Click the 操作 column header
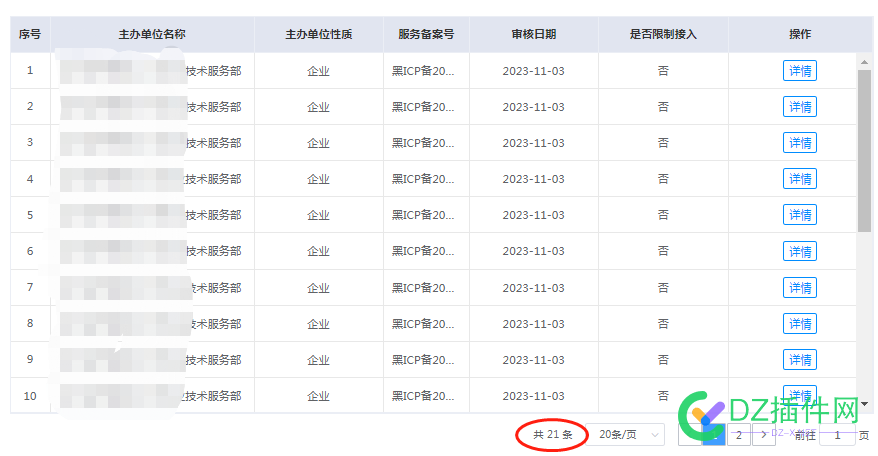Image resolution: width=878 pixels, height=456 pixels. (x=800, y=34)
